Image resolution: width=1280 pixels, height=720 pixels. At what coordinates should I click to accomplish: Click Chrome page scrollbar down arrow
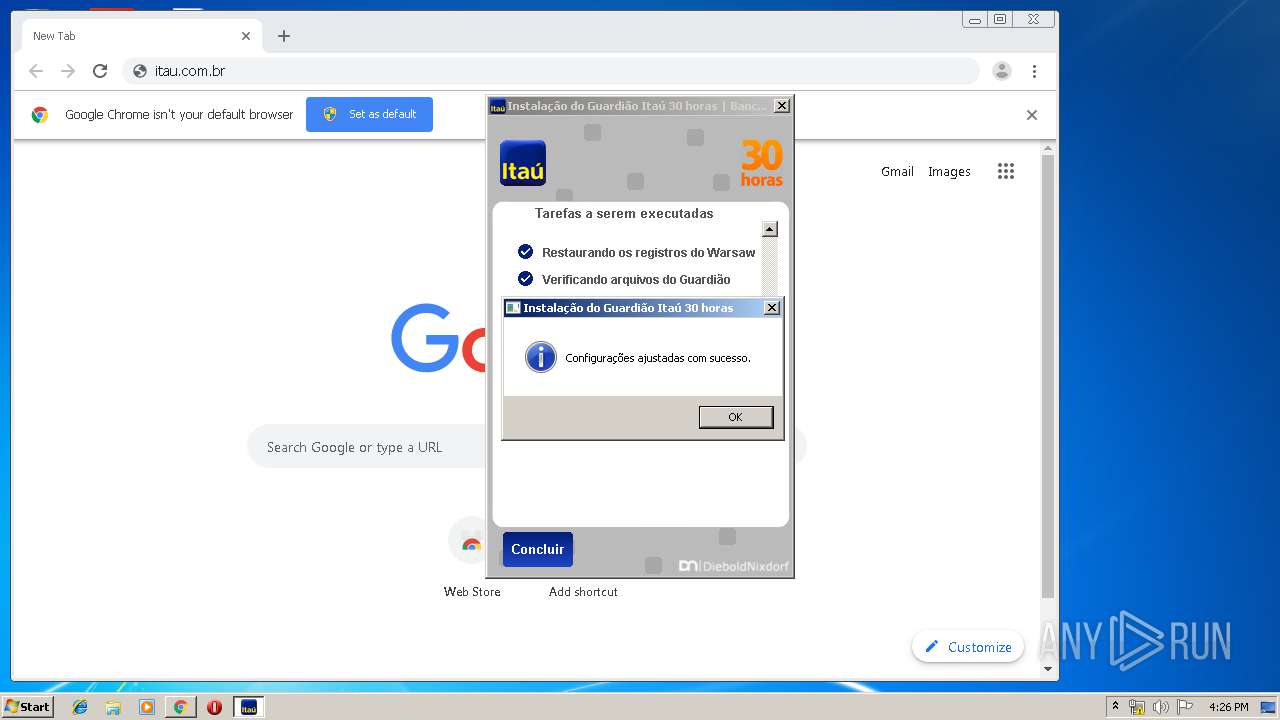click(1048, 669)
